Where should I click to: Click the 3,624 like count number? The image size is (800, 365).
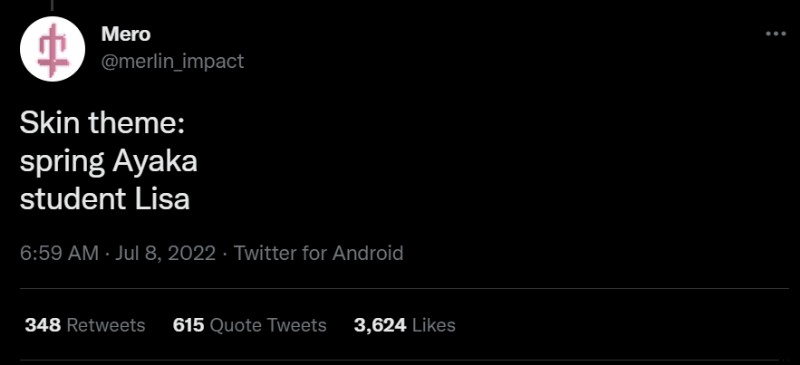(x=380, y=325)
